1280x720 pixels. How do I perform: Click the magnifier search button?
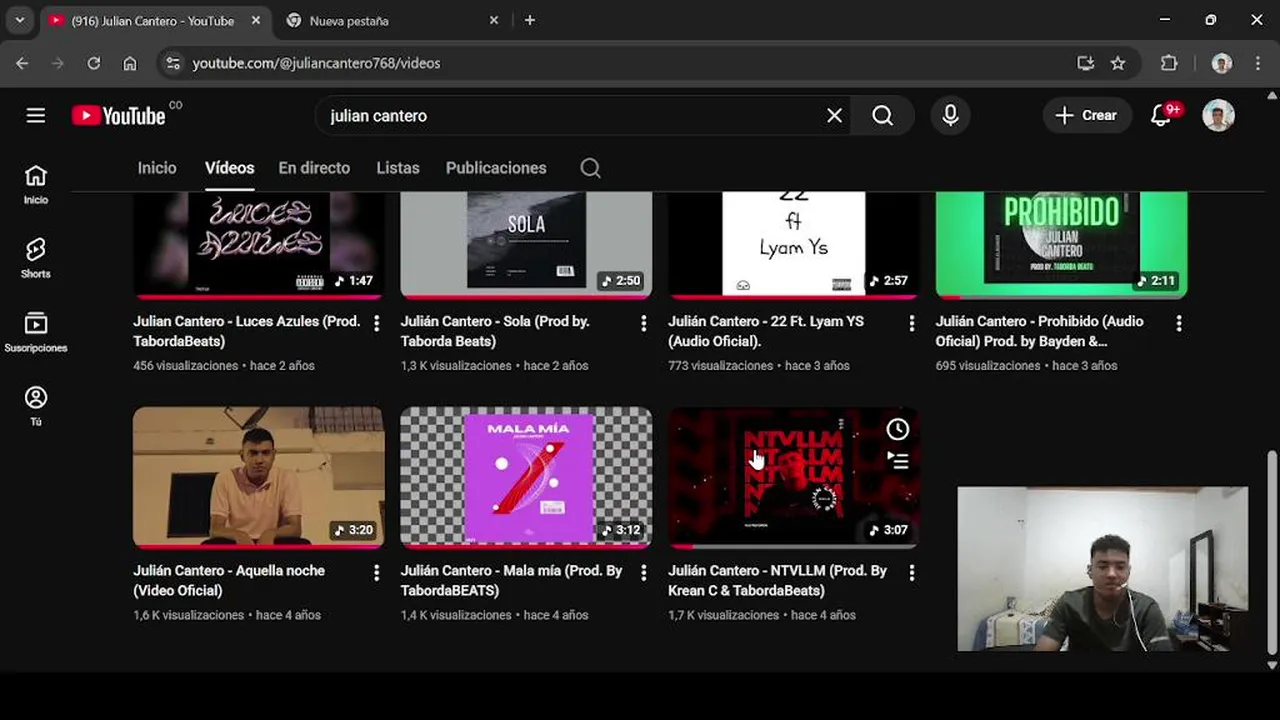(882, 116)
